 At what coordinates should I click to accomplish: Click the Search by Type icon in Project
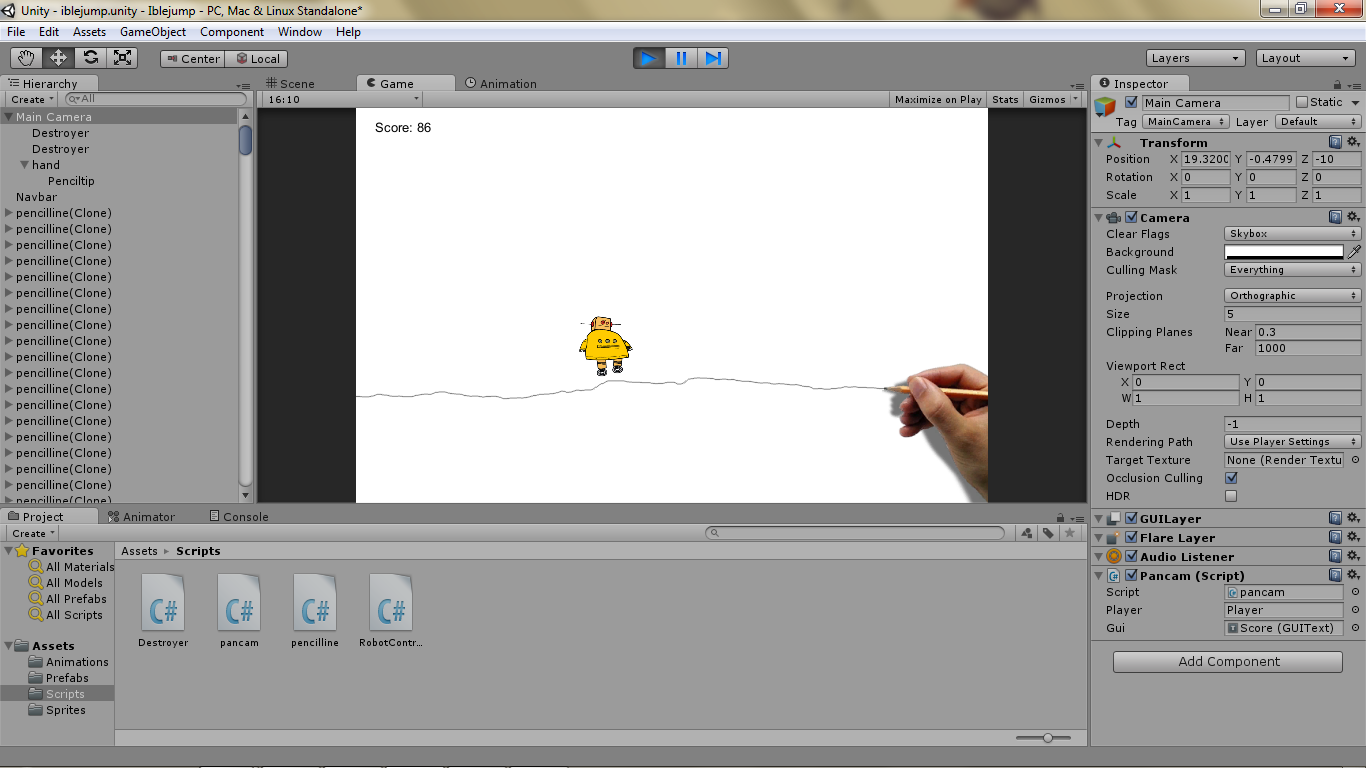point(1027,533)
